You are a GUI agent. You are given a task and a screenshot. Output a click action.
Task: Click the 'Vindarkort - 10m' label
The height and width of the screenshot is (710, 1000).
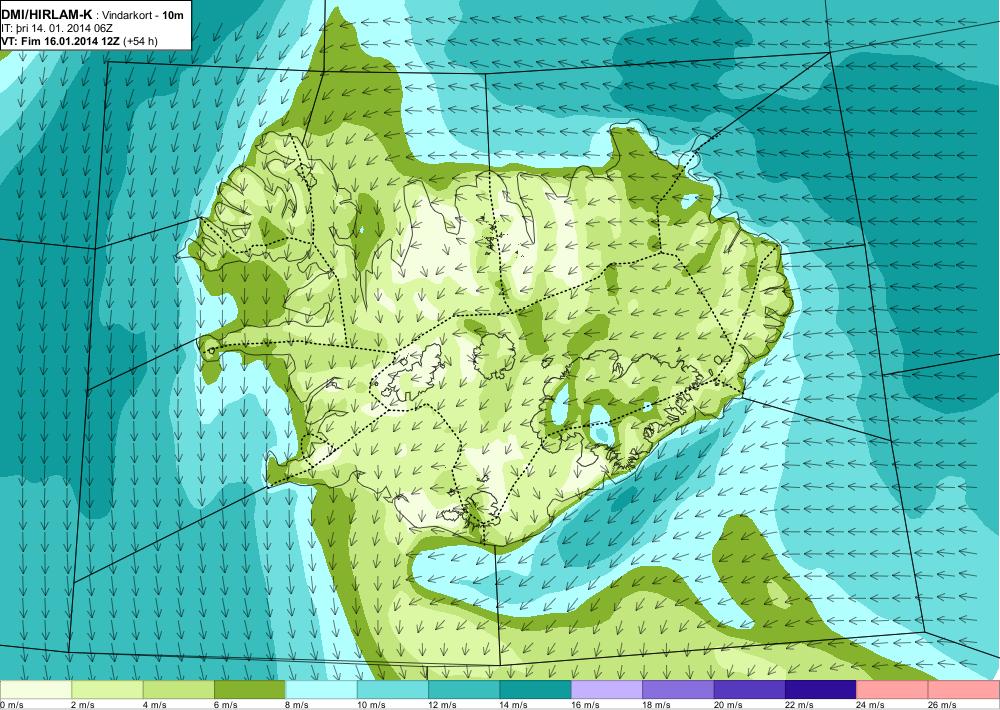coord(143,15)
